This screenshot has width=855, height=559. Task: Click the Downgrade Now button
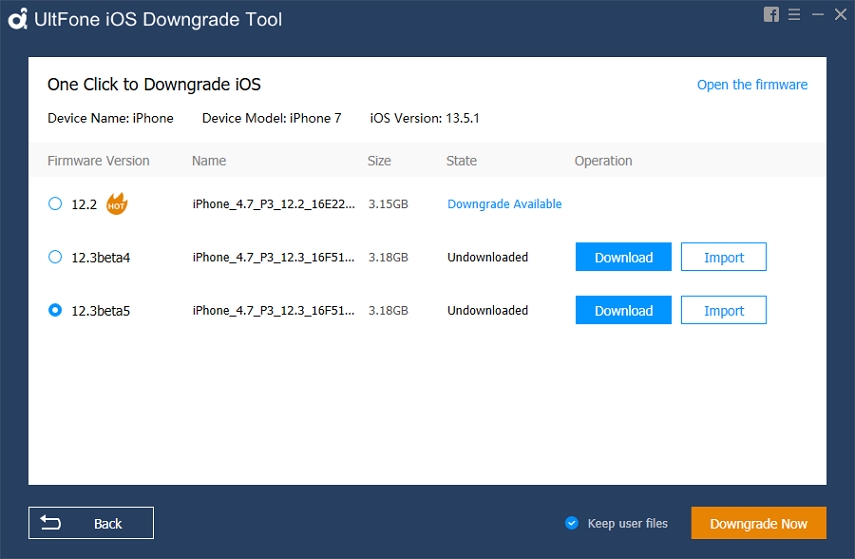(758, 523)
